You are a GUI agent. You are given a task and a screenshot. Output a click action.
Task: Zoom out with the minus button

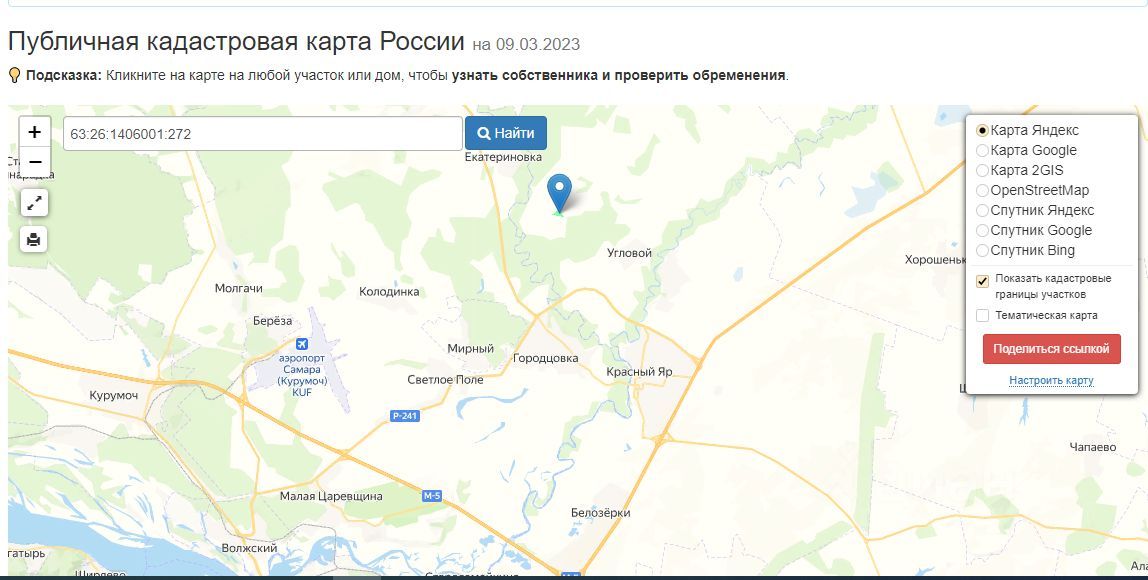pyautogui.click(x=34, y=163)
